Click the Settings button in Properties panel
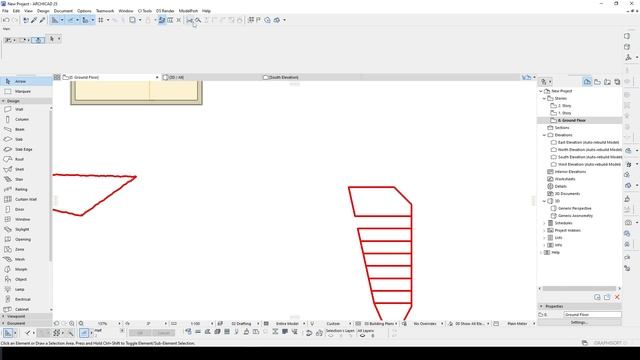 [x=579, y=322]
